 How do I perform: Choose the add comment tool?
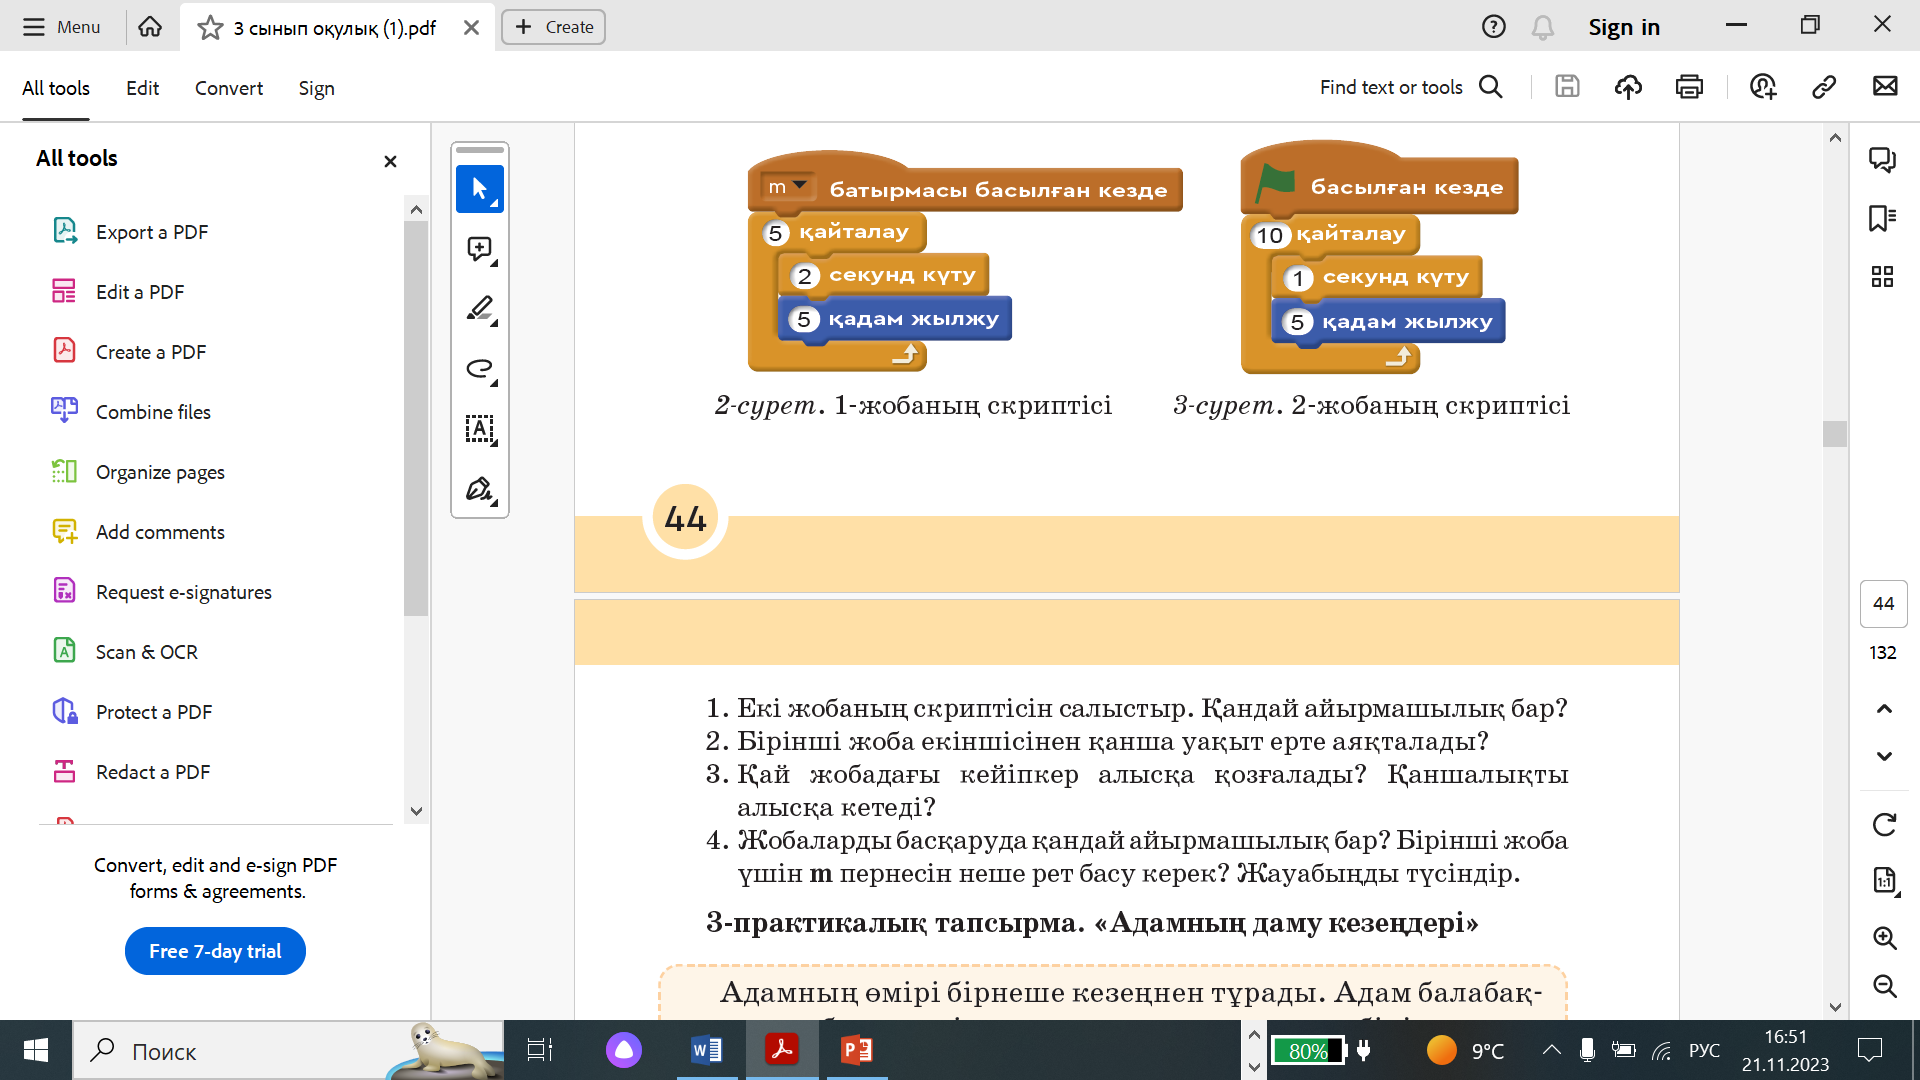[479, 249]
